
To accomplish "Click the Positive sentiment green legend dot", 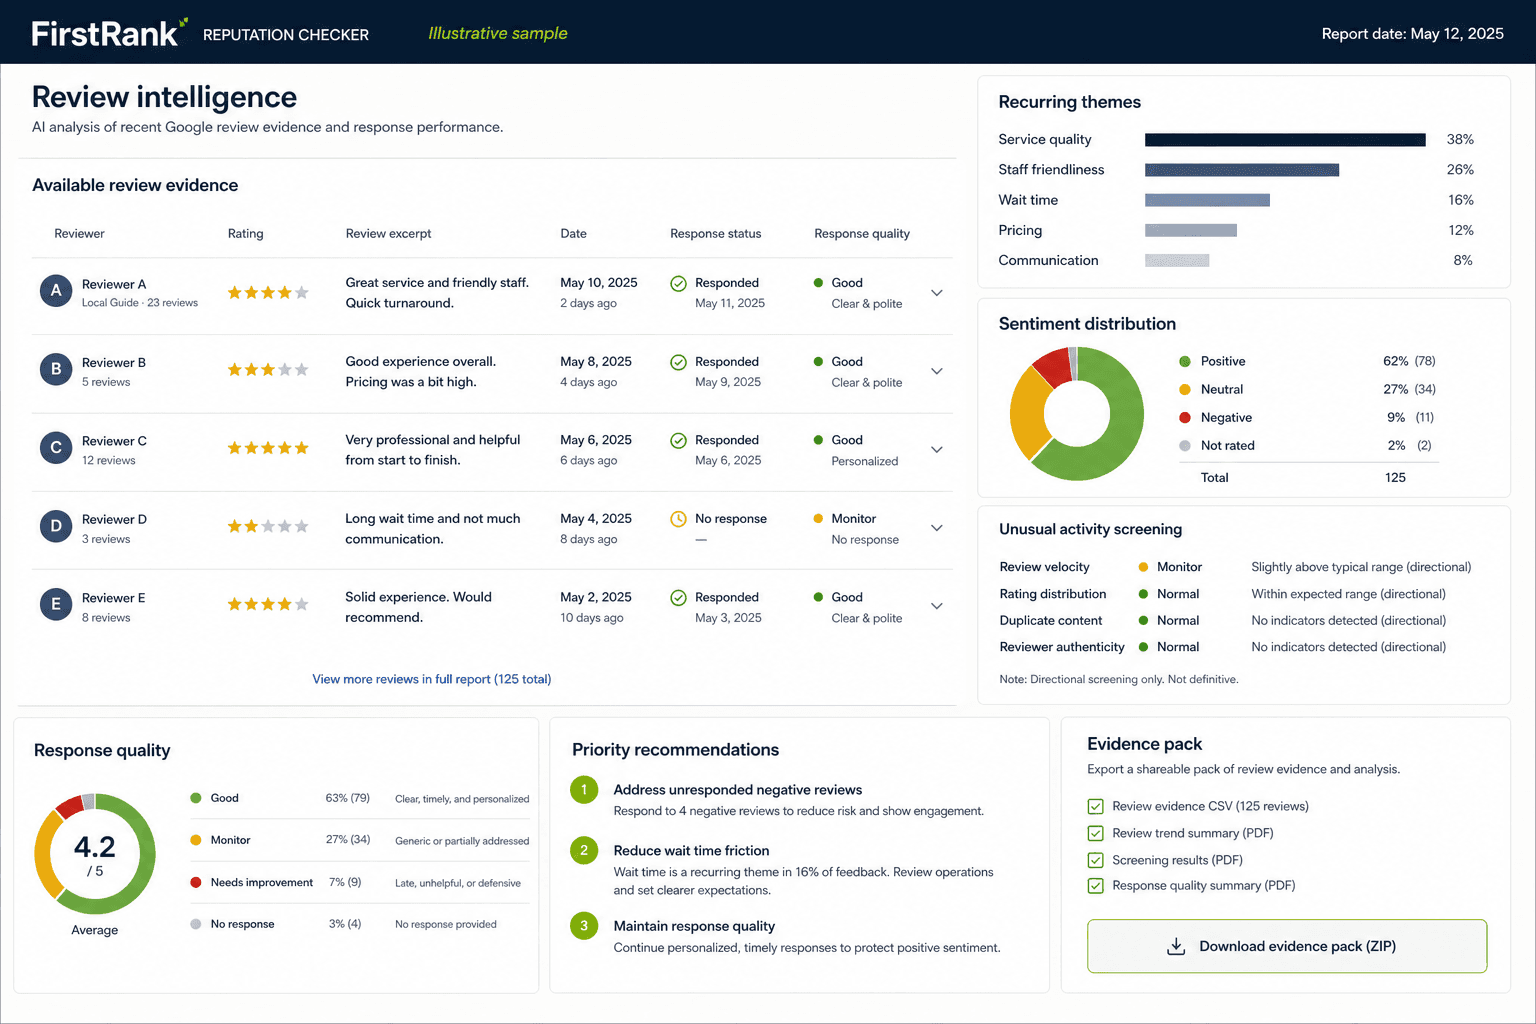I will pyautogui.click(x=1185, y=362).
